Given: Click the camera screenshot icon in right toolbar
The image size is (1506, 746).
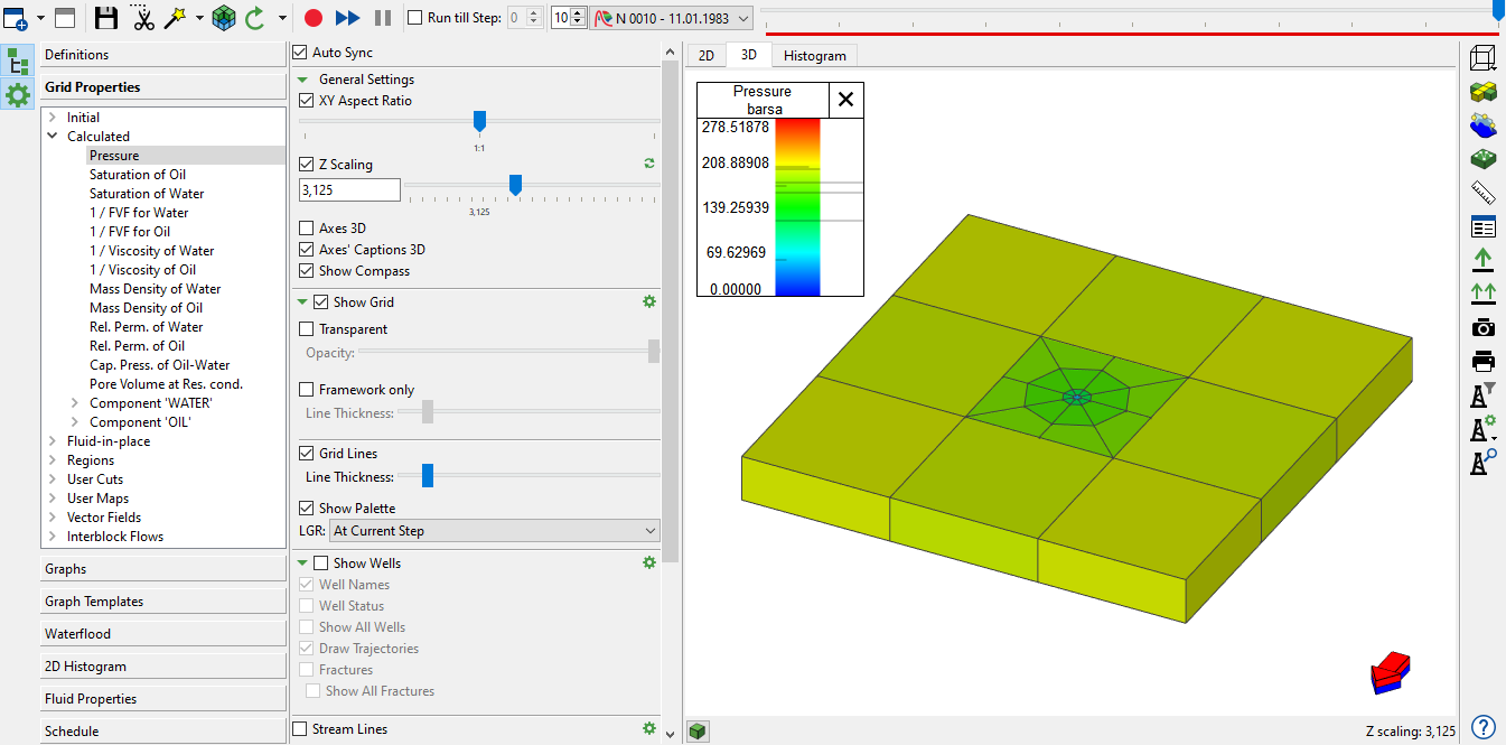Looking at the screenshot, I should point(1483,327).
